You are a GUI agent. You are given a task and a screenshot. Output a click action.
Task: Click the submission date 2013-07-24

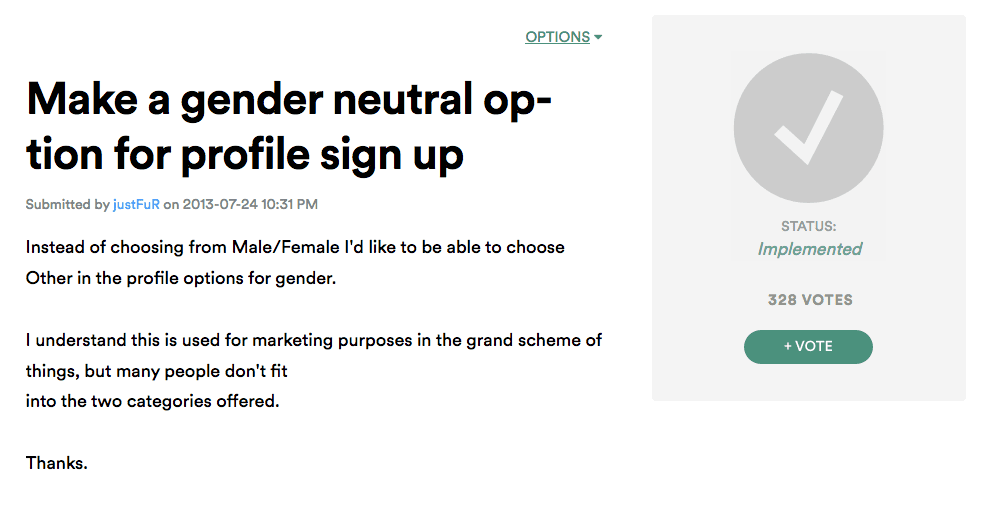(x=219, y=205)
